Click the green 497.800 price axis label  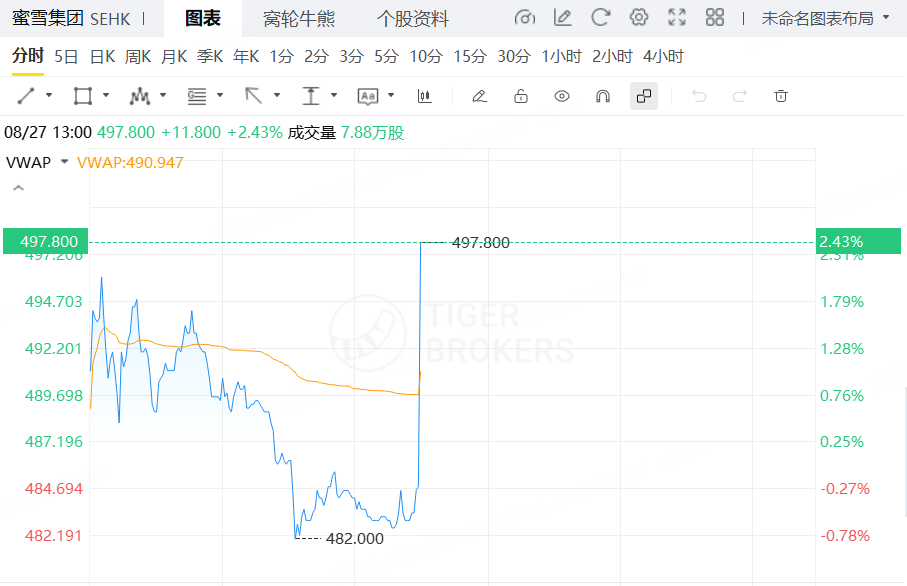pos(46,241)
